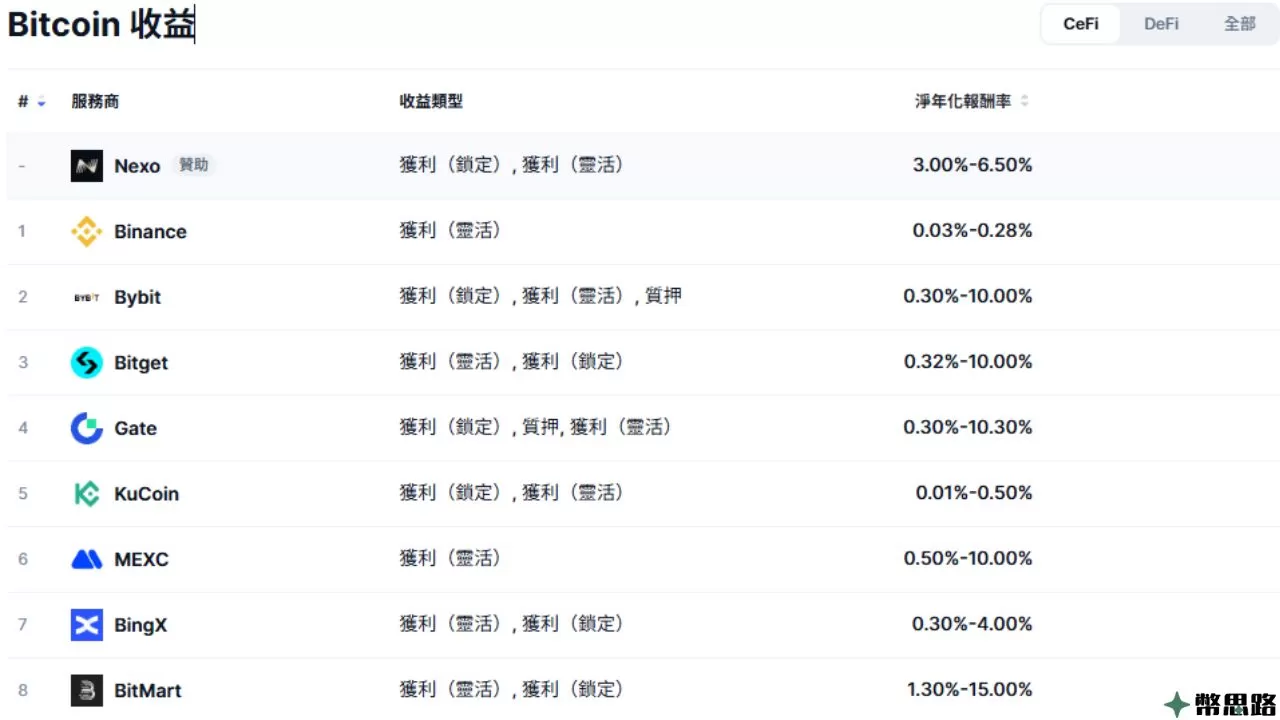The image size is (1280, 720).
Task: Sort by 淨年化報酬率 column arrow
Action: point(1024,102)
